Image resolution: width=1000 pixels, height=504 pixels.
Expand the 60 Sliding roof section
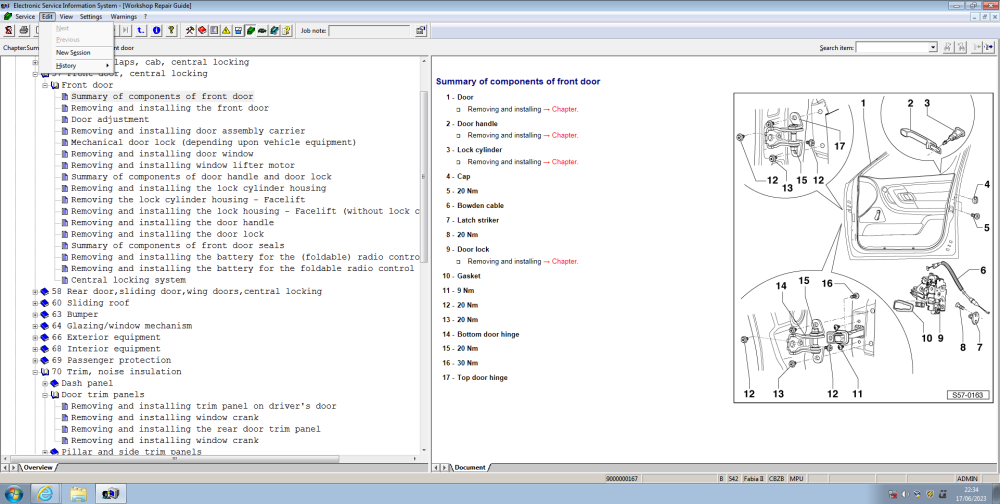(36, 303)
